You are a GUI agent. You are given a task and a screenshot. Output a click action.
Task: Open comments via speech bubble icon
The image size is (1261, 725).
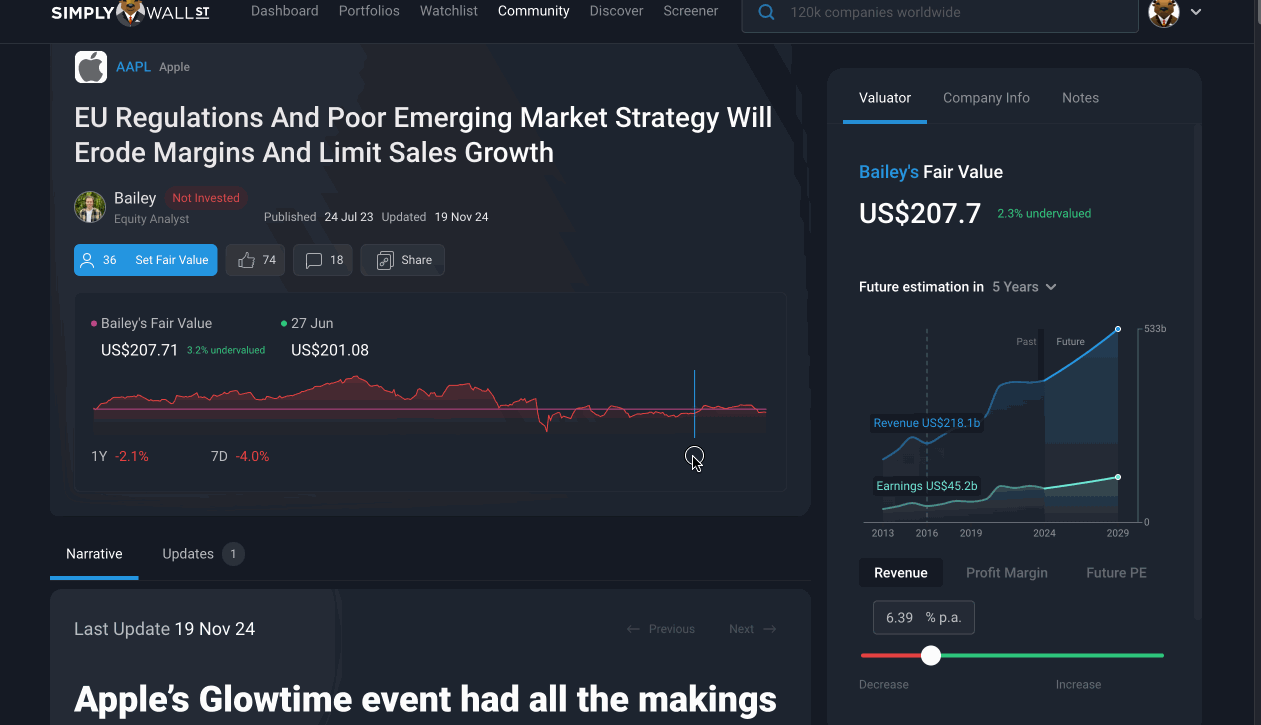click(x=314, y=260)
